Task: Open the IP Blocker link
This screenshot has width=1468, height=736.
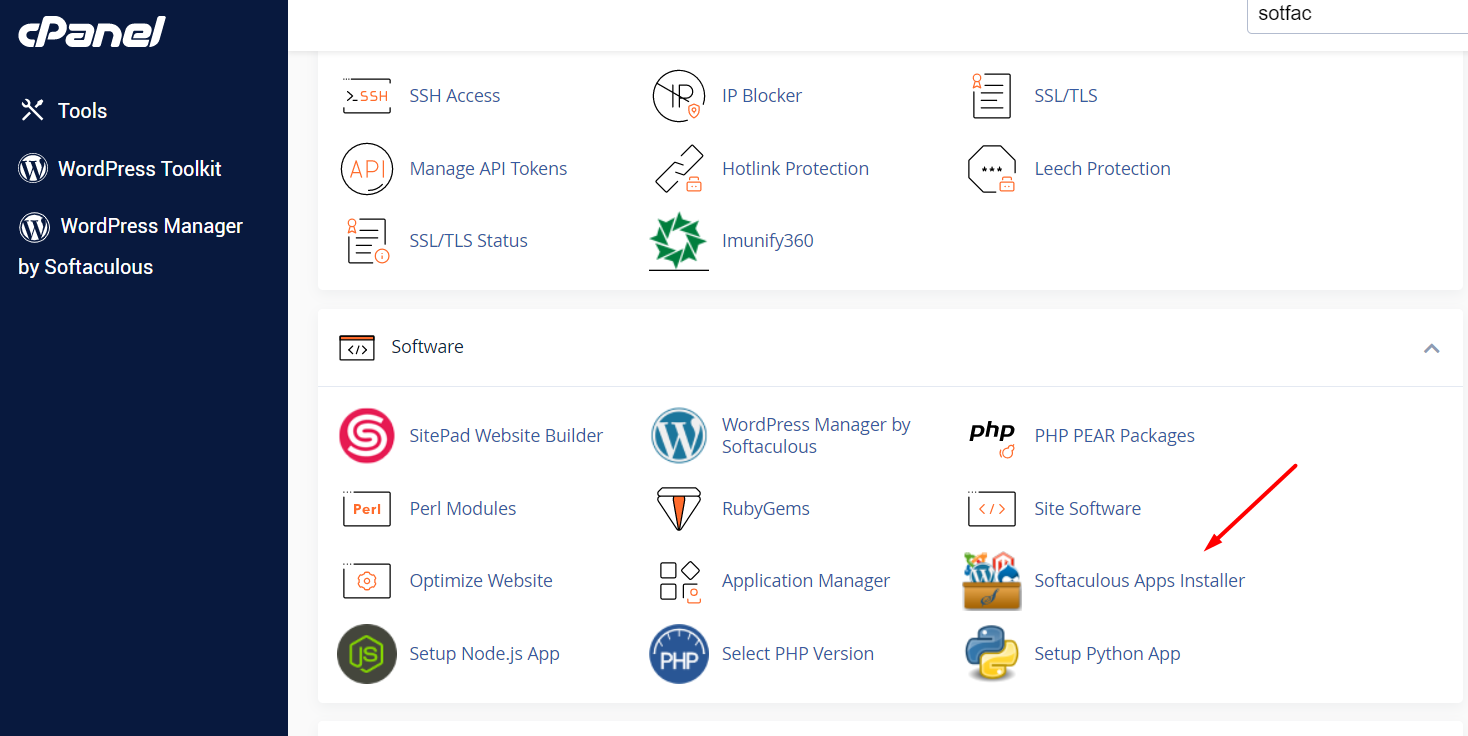Action: (762, 96)
